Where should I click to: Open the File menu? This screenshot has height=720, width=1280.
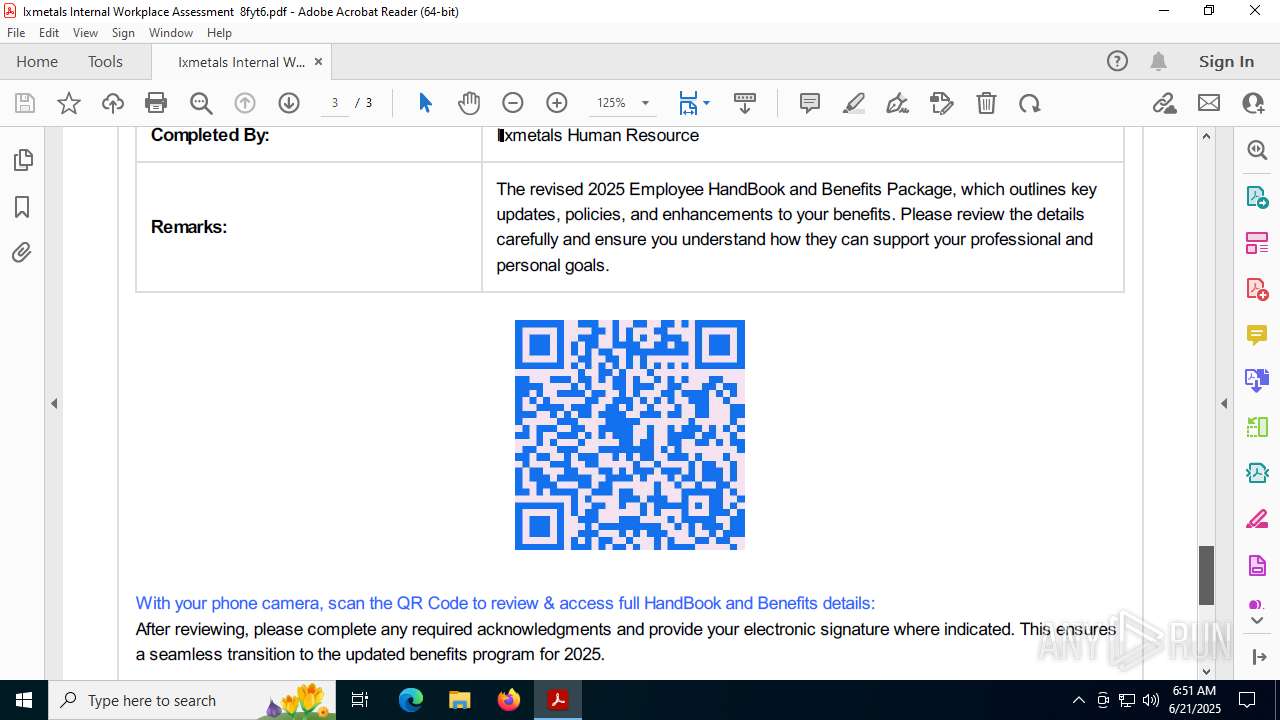coord(16,33)
